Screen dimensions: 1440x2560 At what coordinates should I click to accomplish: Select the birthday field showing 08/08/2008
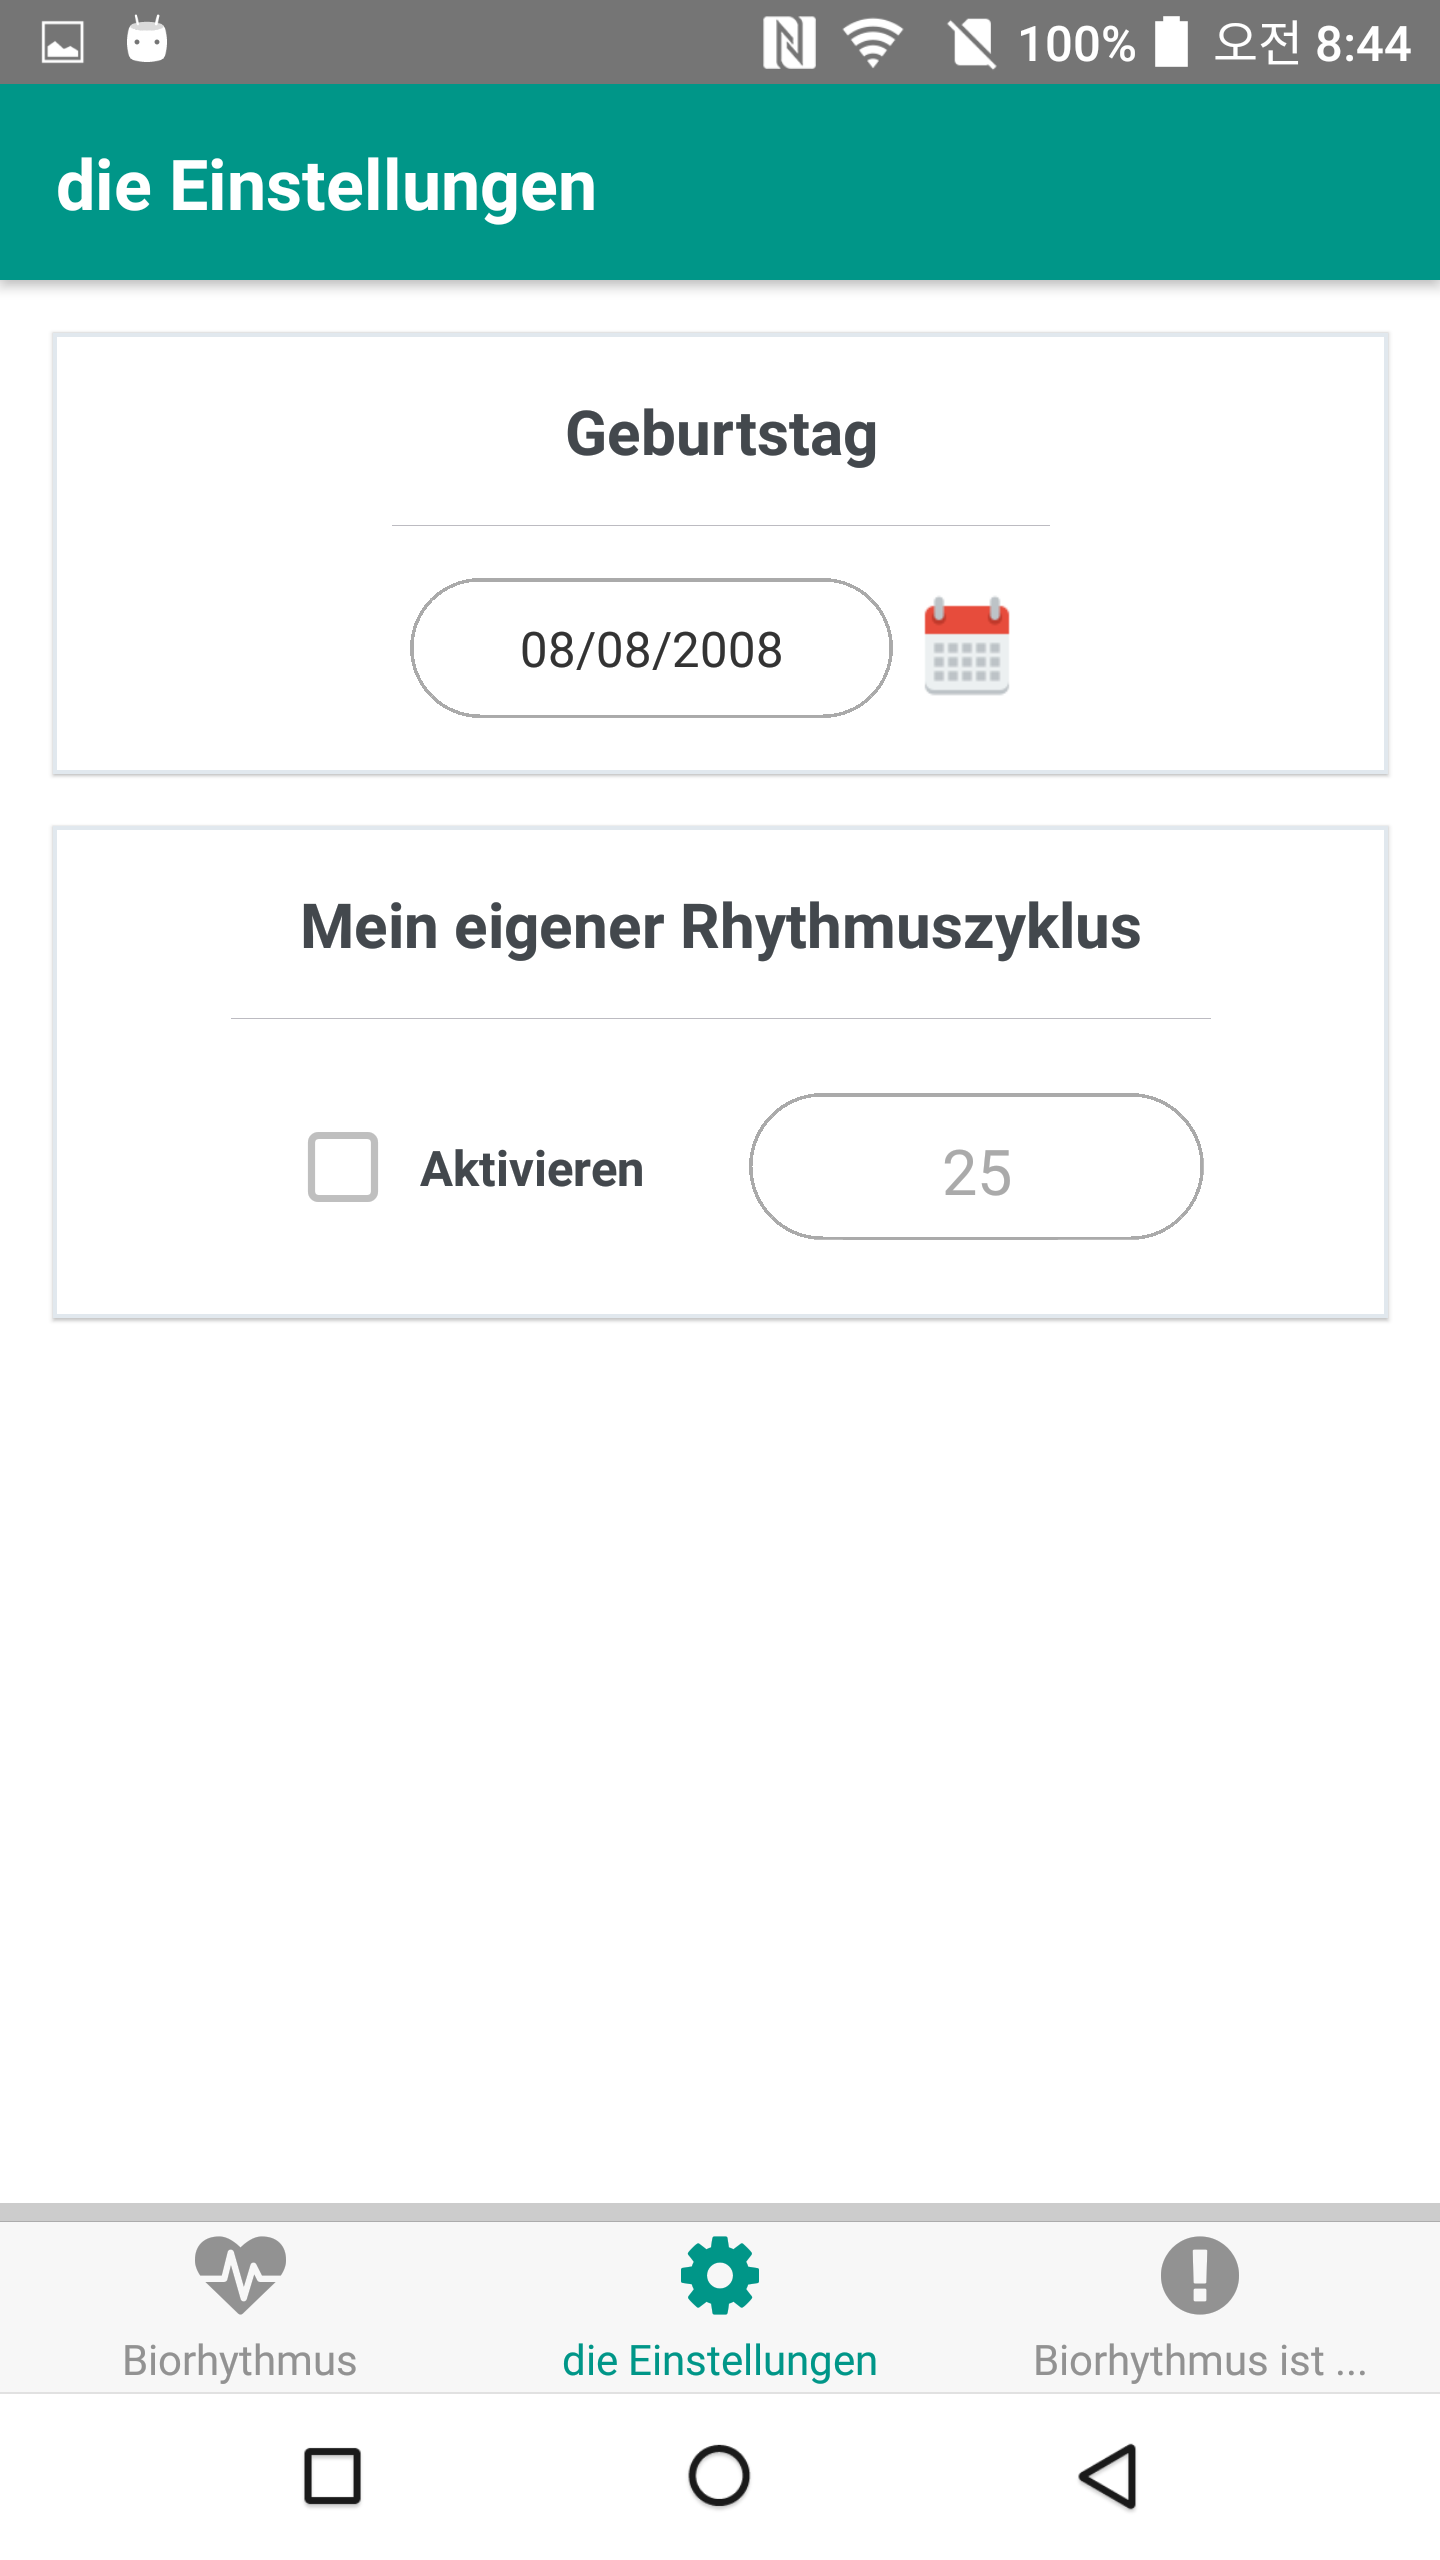pos(651,648)
